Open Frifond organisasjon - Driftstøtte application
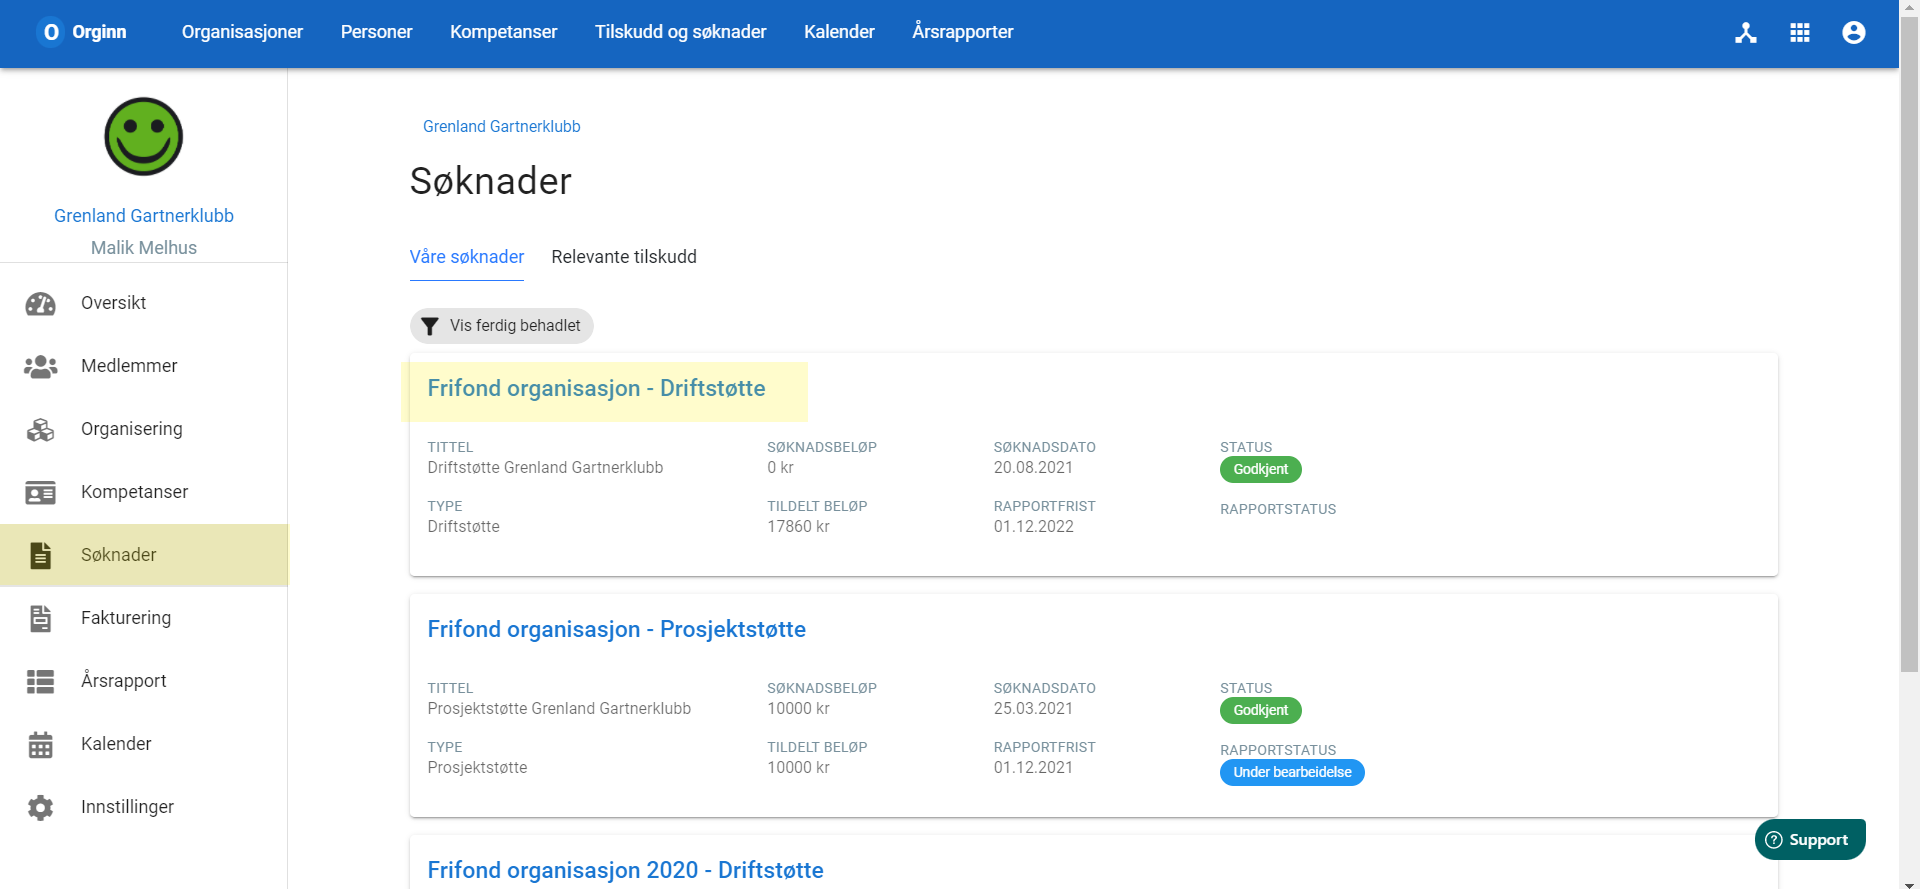 pyautogui.click(x=597, y=388)
